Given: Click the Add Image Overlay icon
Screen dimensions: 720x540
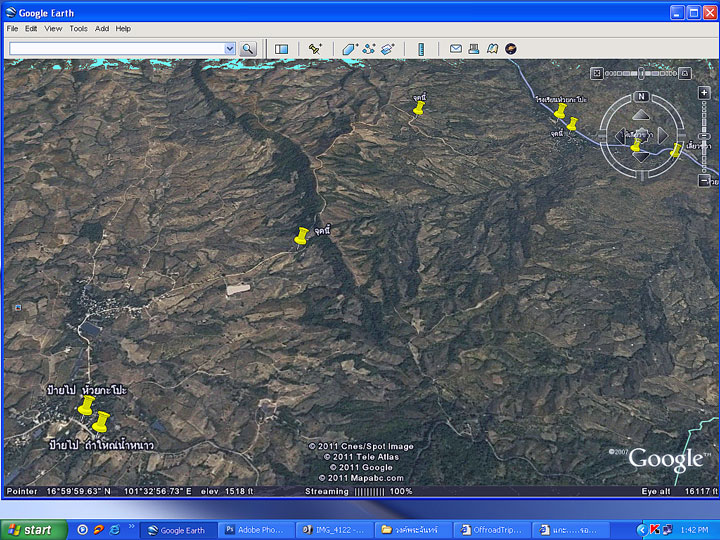Looking at the screenshot, I should coord(387,48).
